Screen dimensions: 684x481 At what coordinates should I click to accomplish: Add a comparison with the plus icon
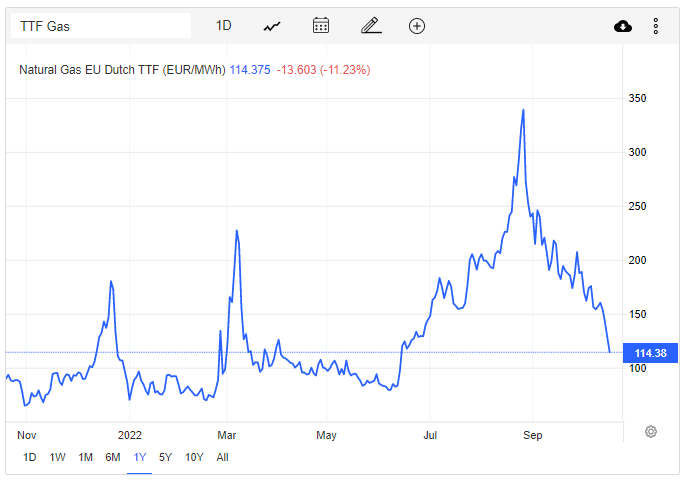click(x=417, y=26)
